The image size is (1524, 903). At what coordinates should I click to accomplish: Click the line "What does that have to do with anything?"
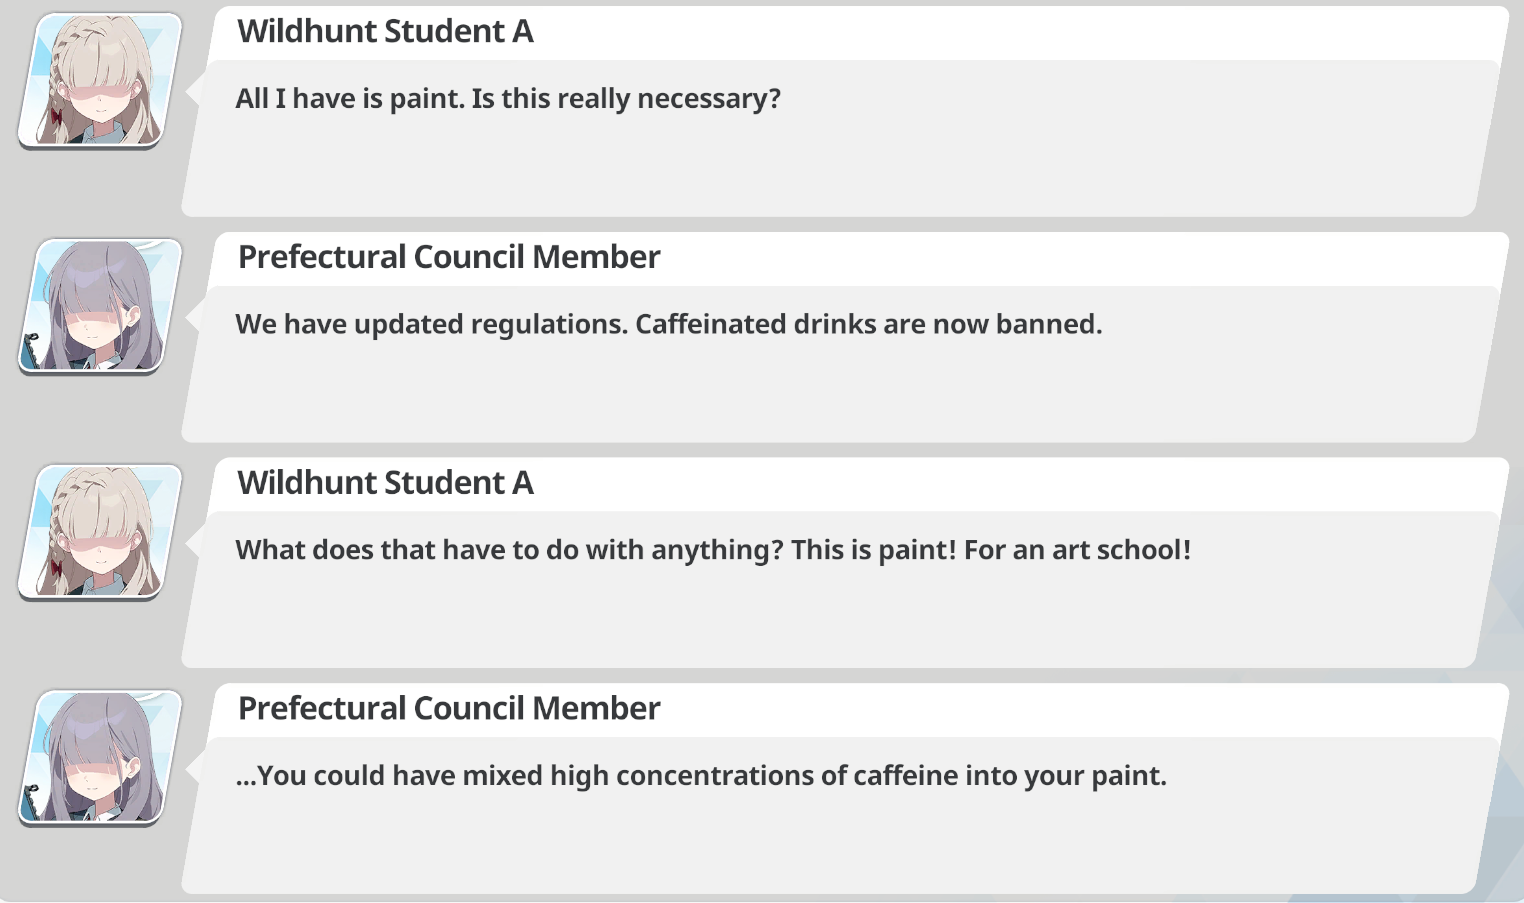pyautogui.click(x=509, y=550)
